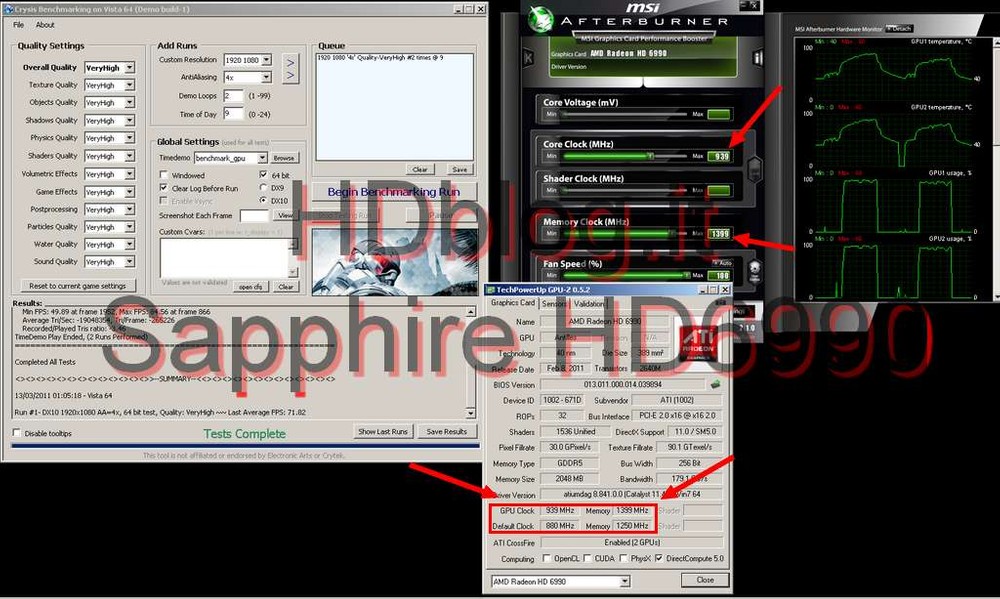Image resolution: width=1000 pixels, height=599 pixels.
Task: Click Save Results
Action: pos(446,432)
